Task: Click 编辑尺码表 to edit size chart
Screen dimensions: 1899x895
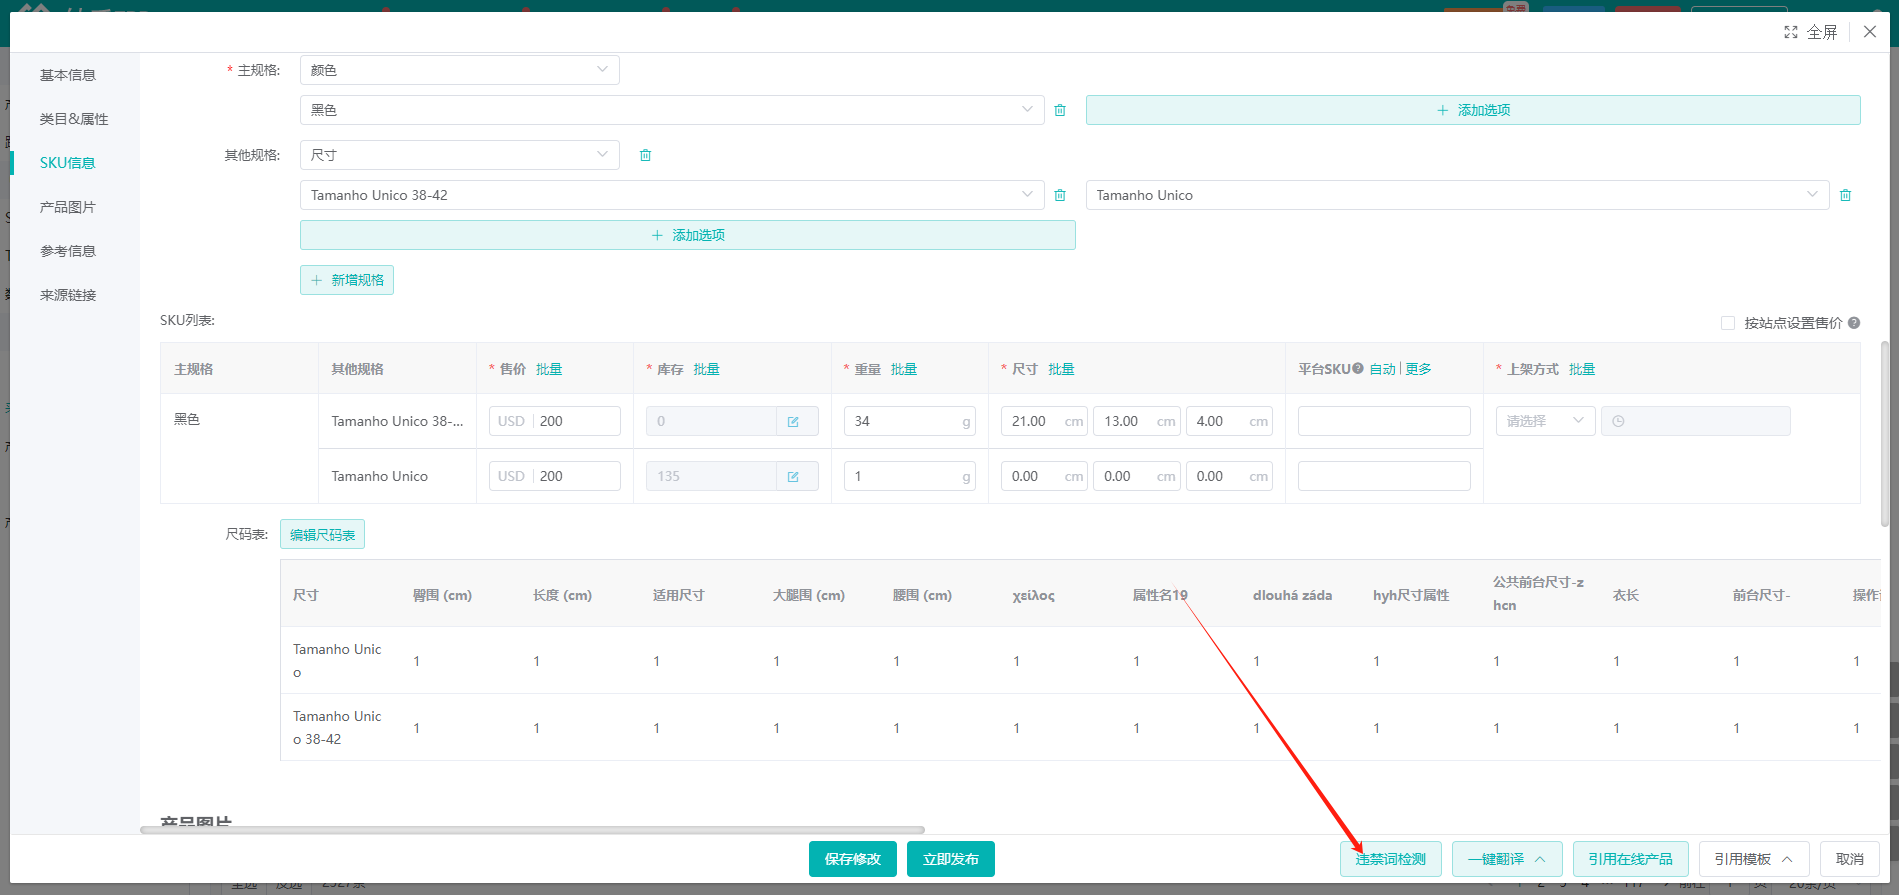Action: tap(322, 535)
